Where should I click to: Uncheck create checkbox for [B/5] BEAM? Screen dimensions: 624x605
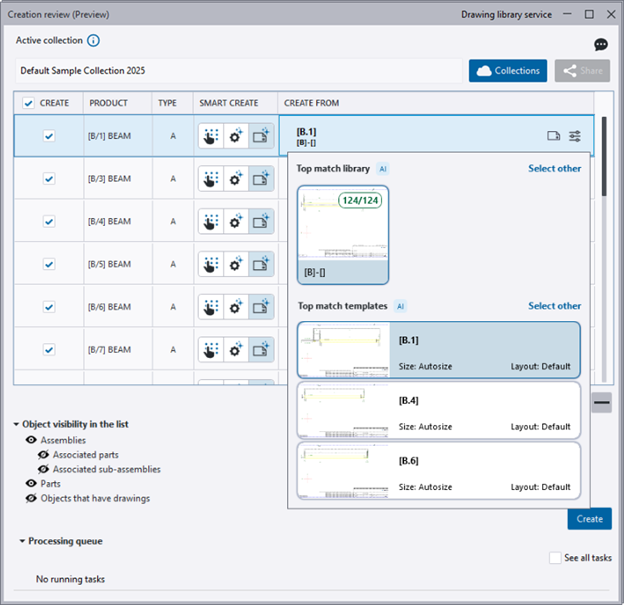[x=49, y=264]
